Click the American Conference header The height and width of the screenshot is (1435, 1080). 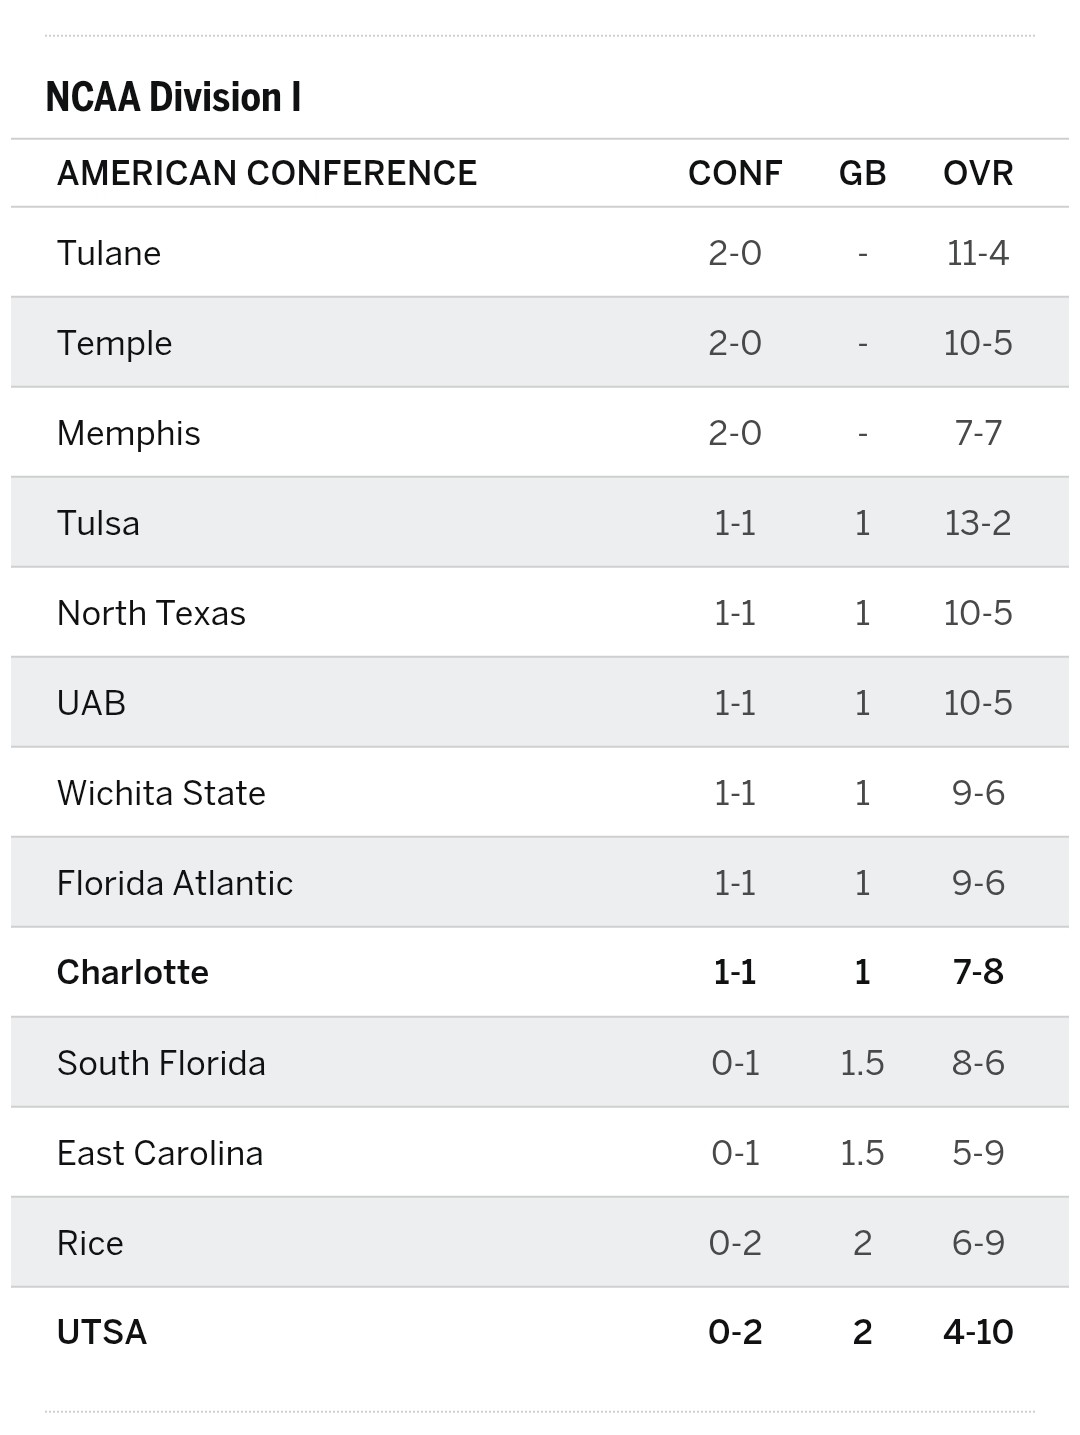point(267,173)
